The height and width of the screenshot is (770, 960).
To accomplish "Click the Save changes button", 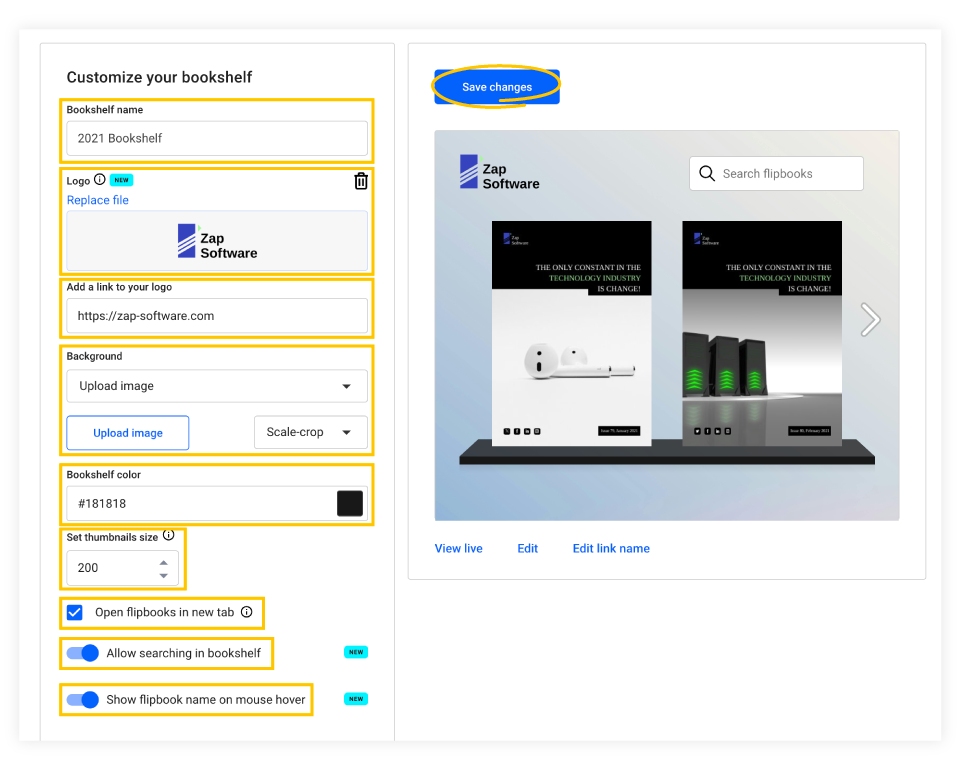I will click(x=495, y=86).
